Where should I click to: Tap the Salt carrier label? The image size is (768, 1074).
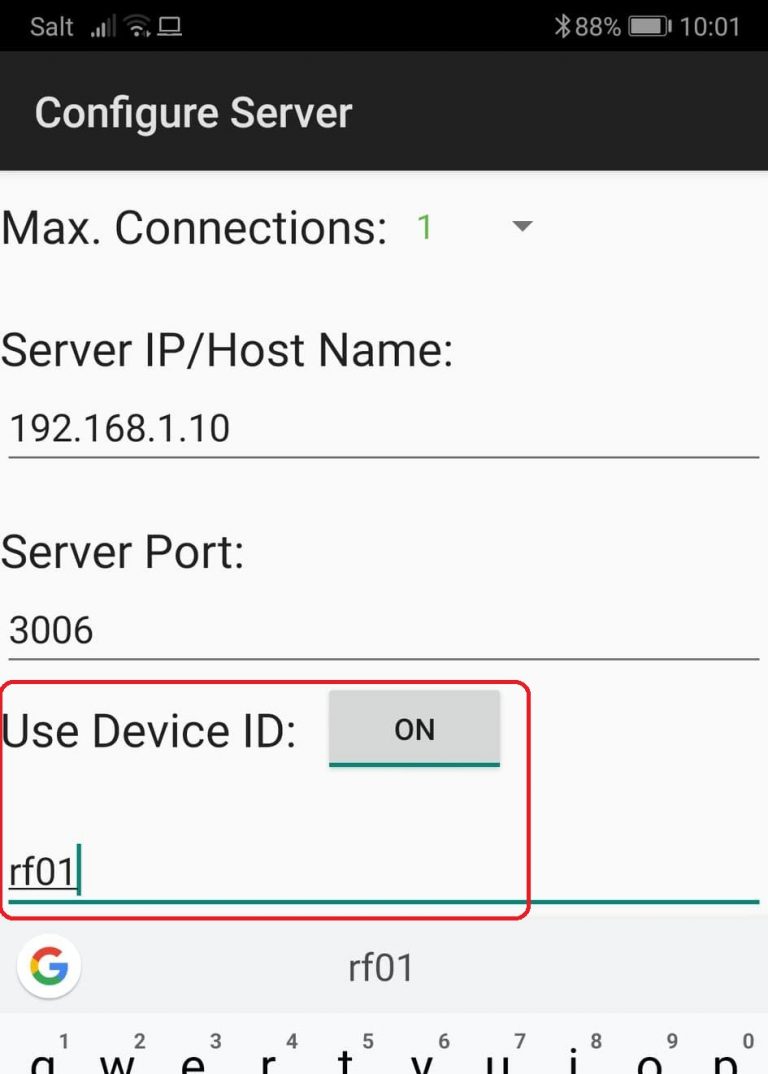(50, 26)
